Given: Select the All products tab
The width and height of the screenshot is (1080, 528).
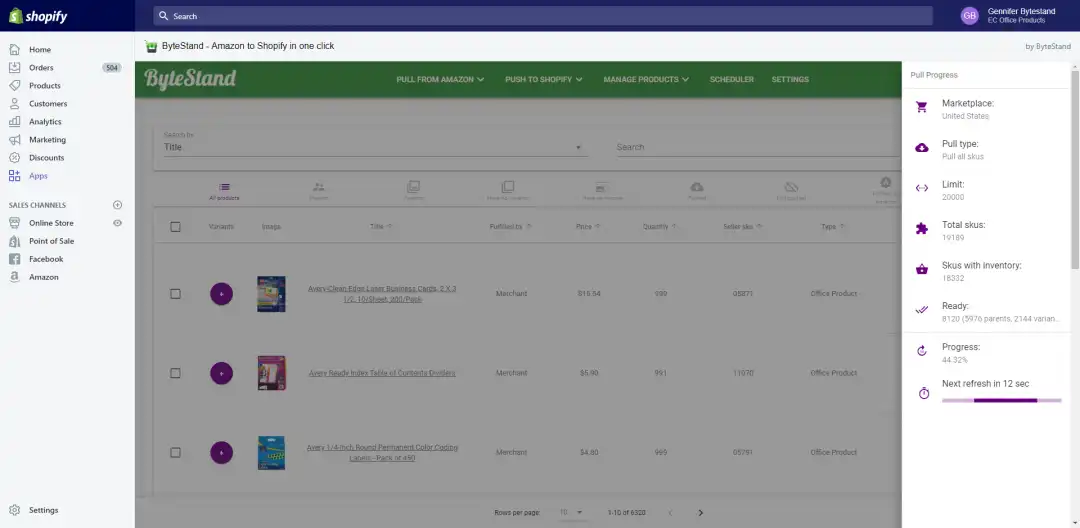Looking at the screenshot, I should point(225,191).
